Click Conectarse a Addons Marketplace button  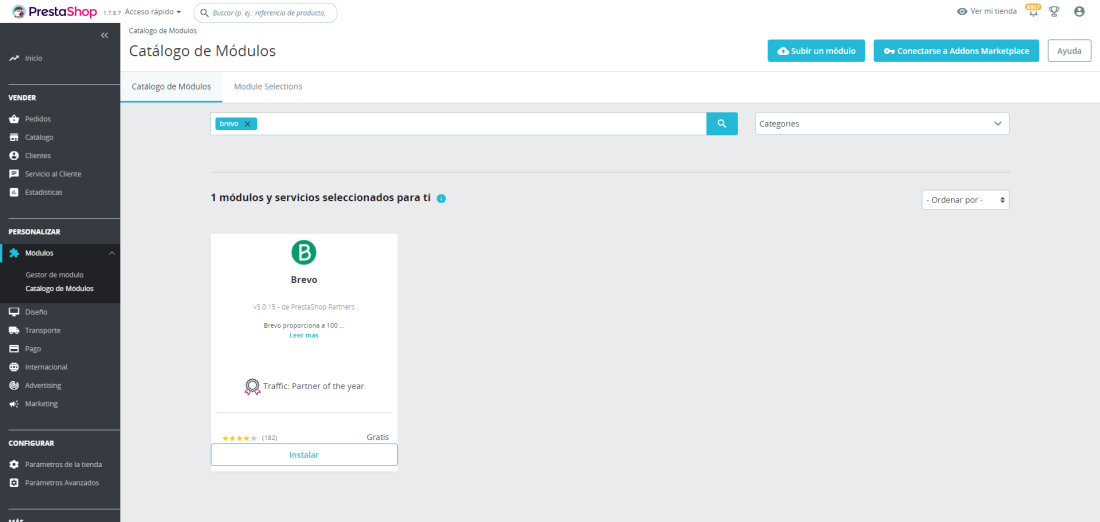click(956, 51)
